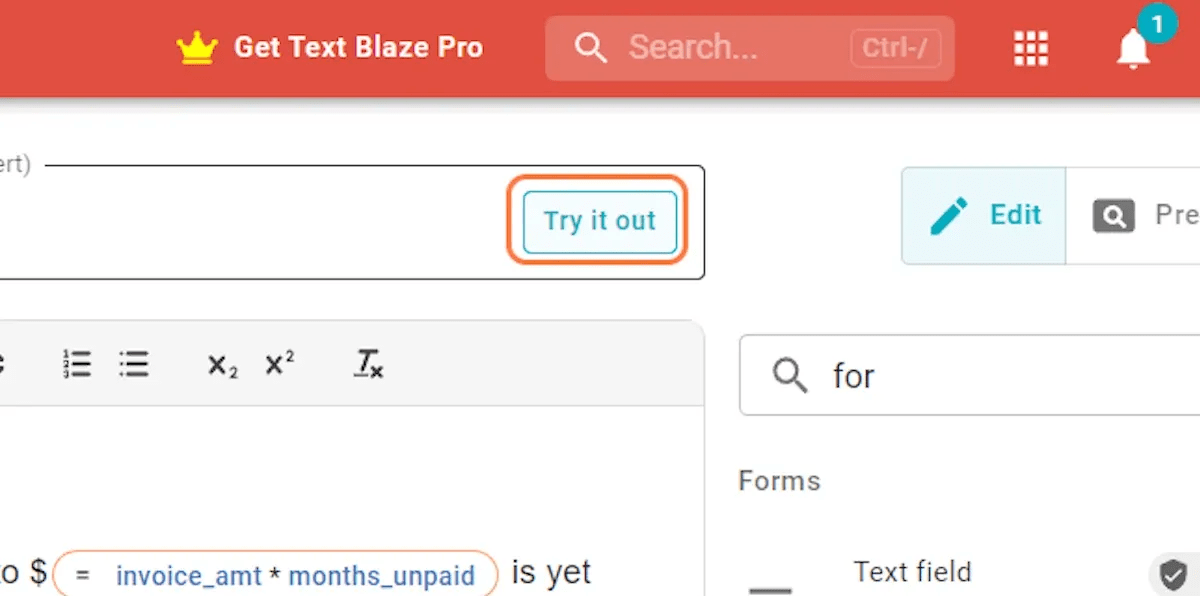Click the Try it out button

pyautogui.click(x=598, y=221)
